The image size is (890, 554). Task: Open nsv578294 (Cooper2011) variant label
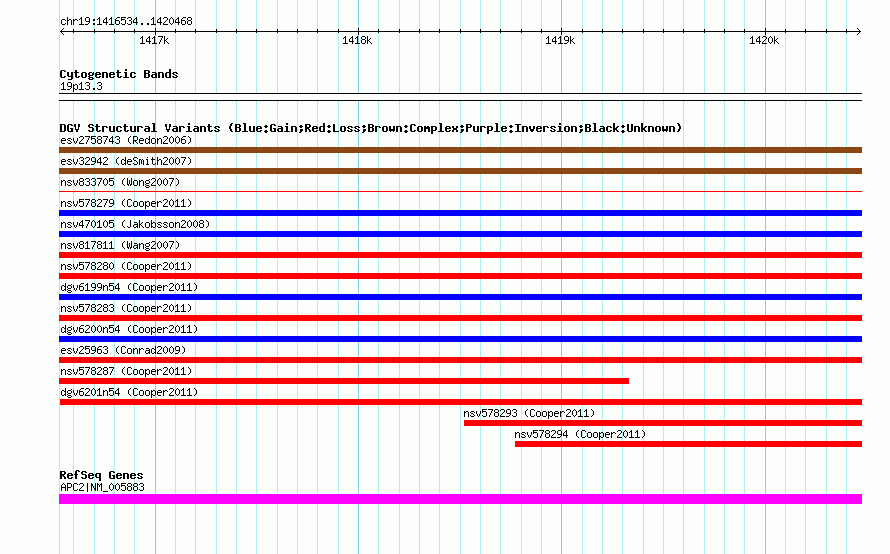[580, 434]
